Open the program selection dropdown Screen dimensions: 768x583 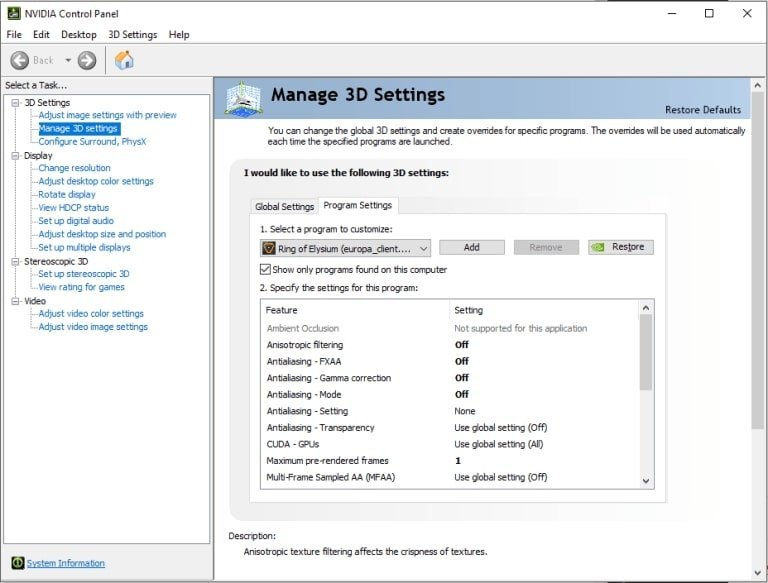click(x=345, y=248)
